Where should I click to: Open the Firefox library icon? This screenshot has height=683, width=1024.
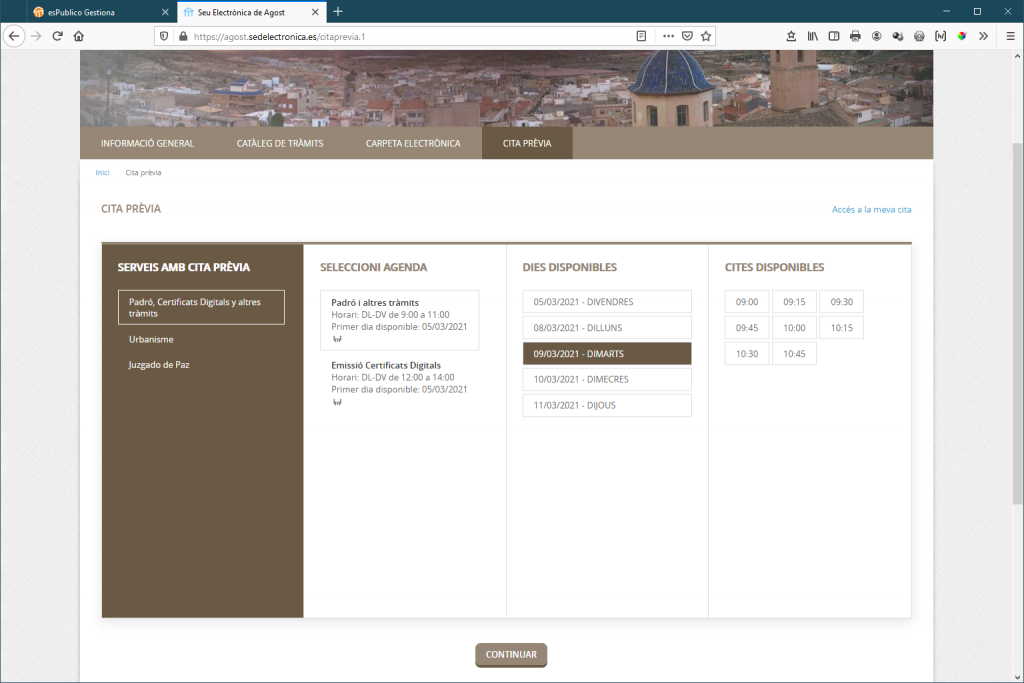(813, 36)
